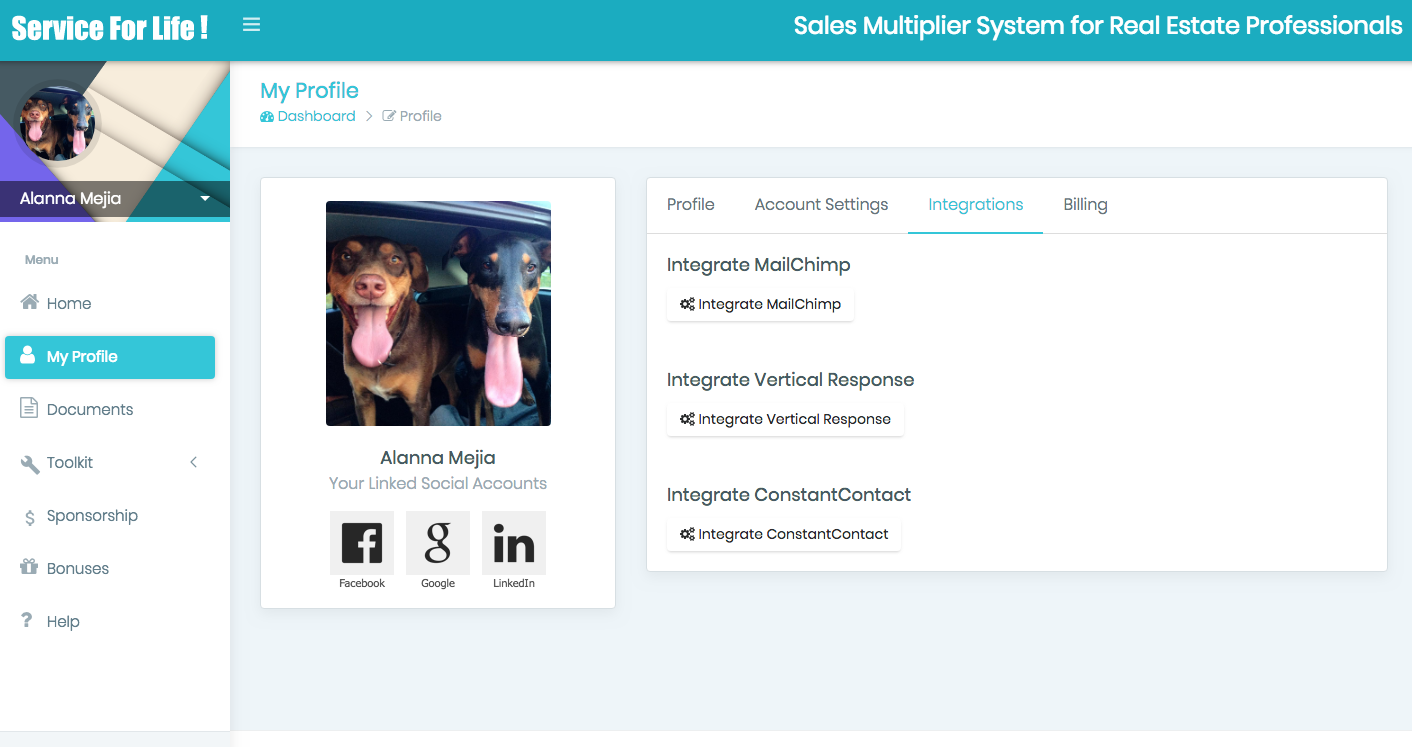Click the dashboard icon in breadcrumb
This screenshot has width=1412, height=747.
pyautogui.click(x=267, y=117)
